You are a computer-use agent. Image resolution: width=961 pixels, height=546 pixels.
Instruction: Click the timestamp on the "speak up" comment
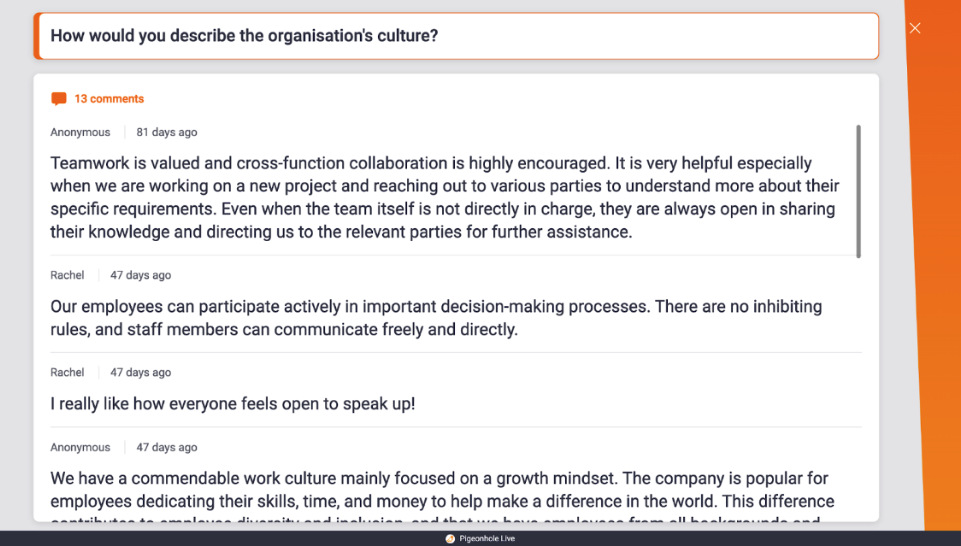pos(141,372)
